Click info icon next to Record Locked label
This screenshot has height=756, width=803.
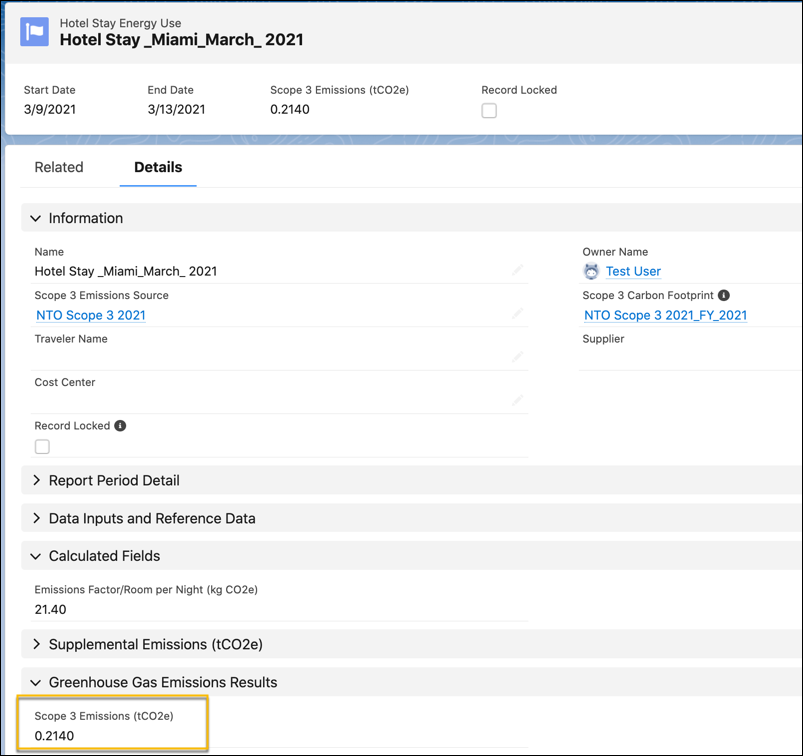(120, 426)
